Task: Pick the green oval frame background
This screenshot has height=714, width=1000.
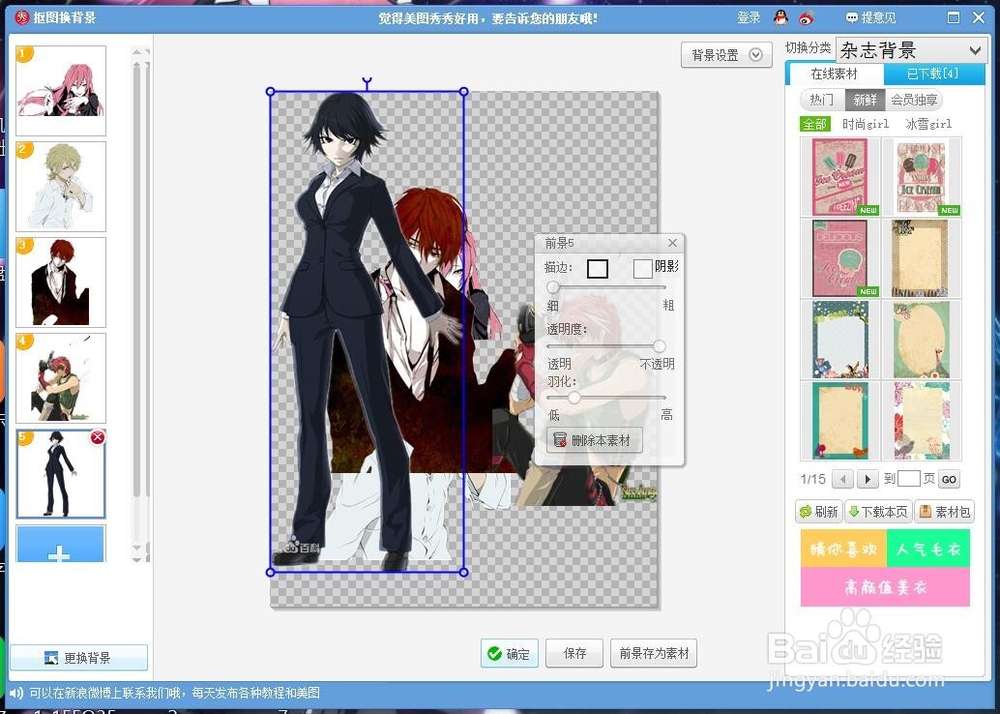Action: 921,340
